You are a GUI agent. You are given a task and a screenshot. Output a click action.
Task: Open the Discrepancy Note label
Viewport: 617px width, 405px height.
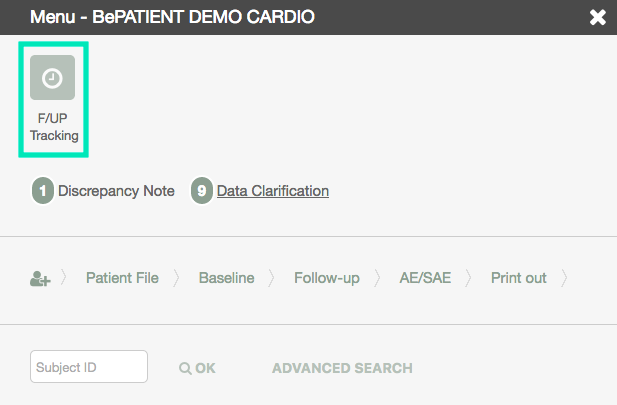116,191
